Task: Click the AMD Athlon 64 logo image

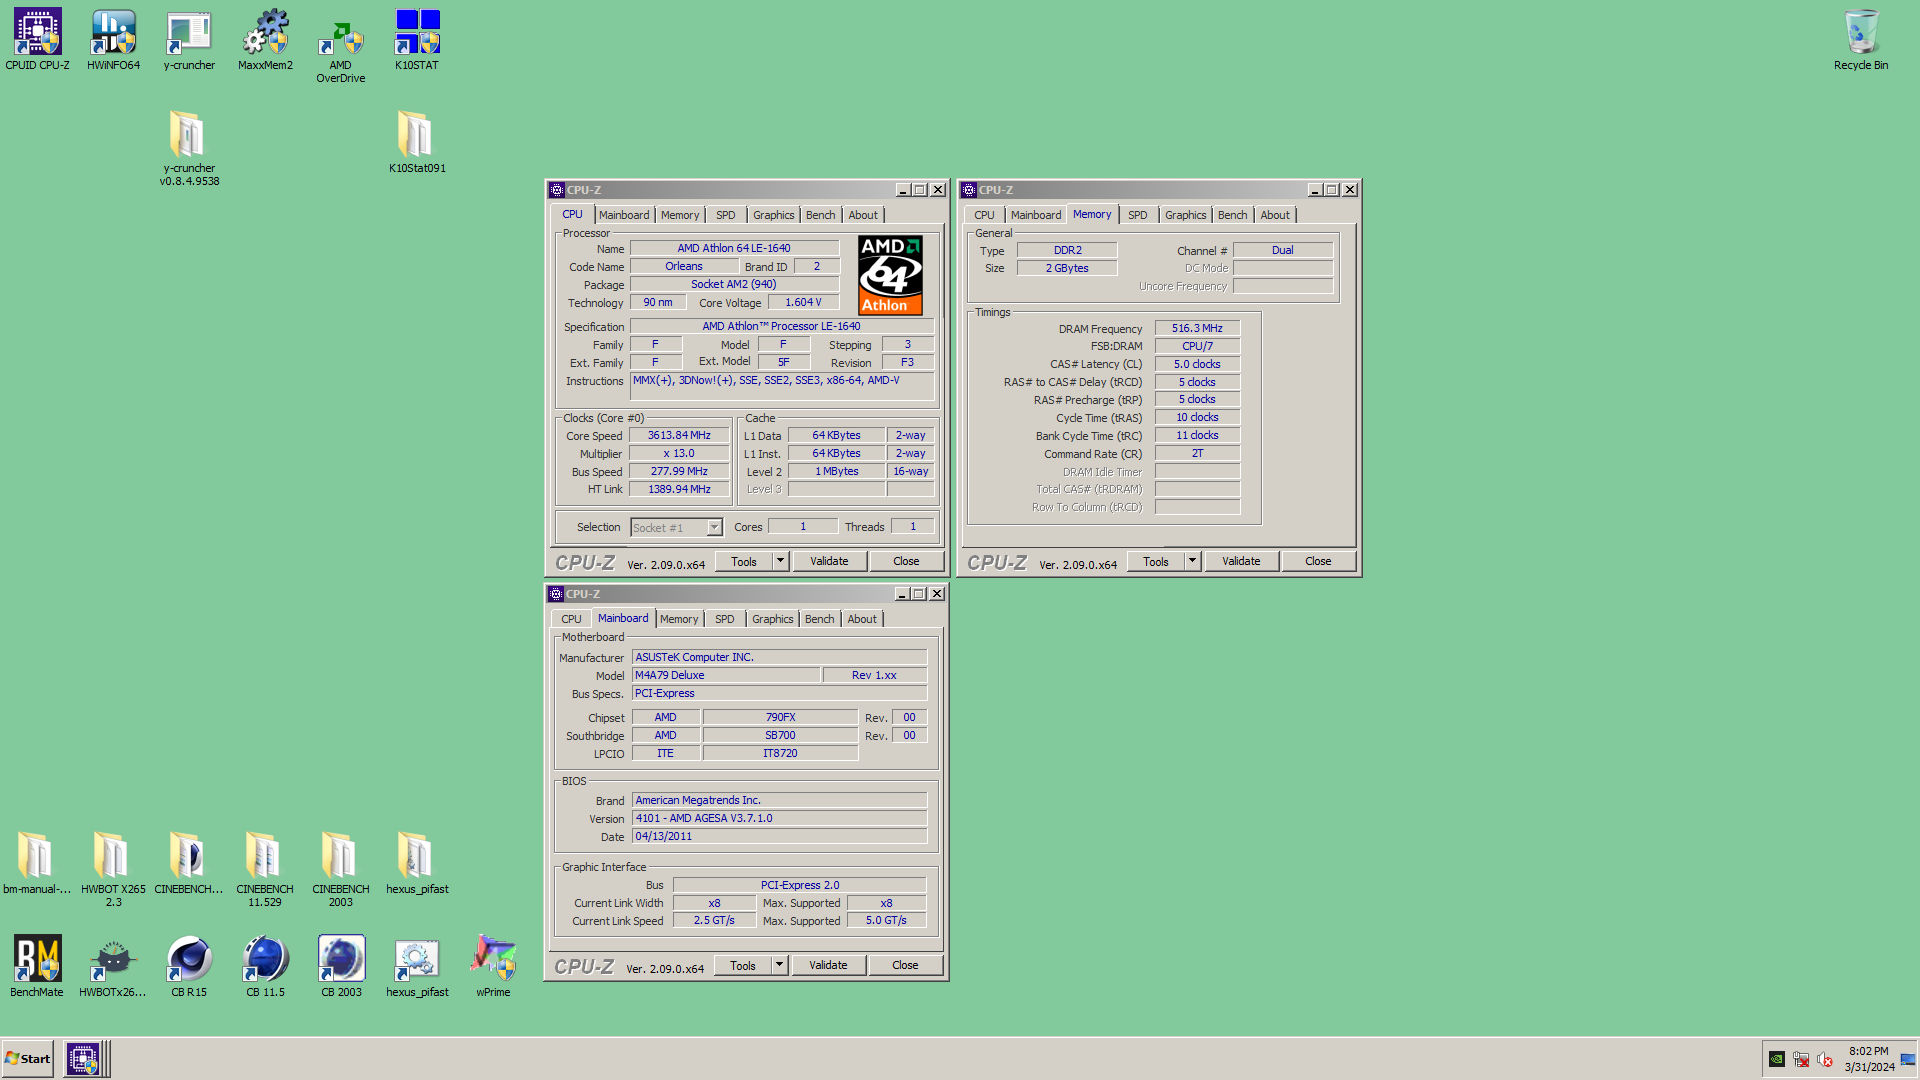Action: (890, 276)
